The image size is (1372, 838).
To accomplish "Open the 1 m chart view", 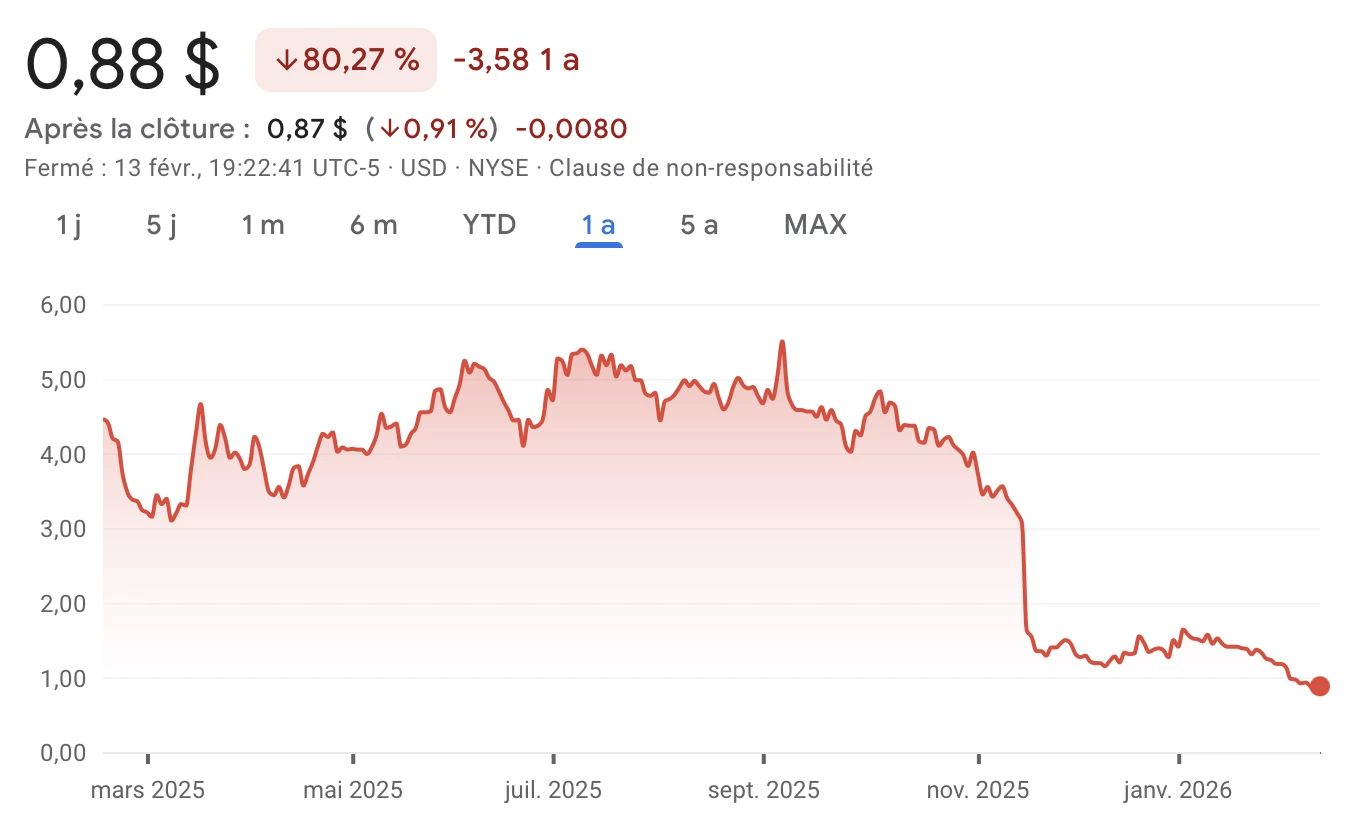I will (263, 225).
